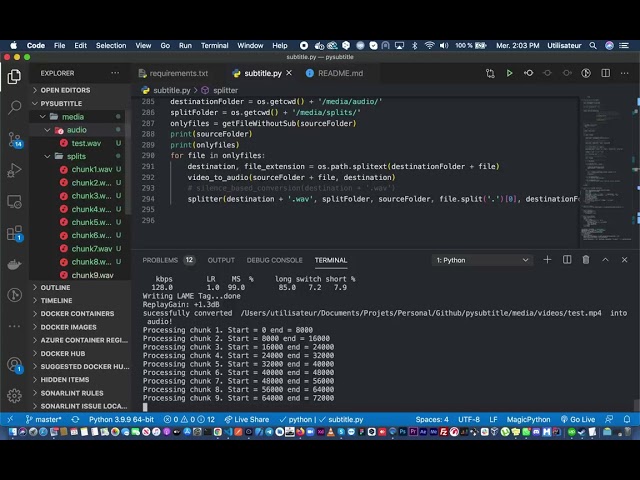Click splitter breadcrumb symbol
Screen dimensions: 640x480
click(220, 90)
